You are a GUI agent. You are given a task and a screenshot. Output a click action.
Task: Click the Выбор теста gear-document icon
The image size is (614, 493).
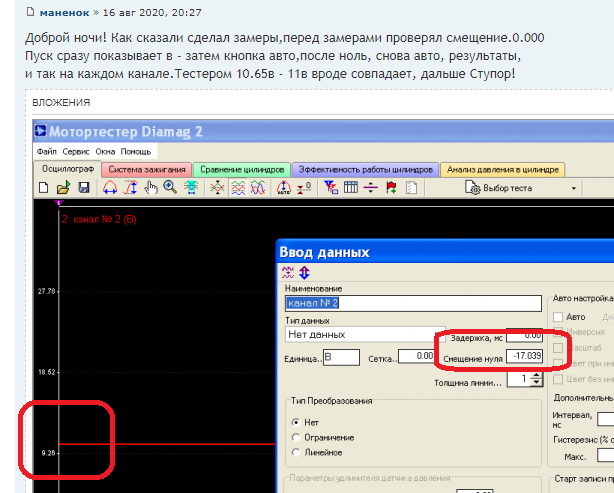[x=473, y=188]
